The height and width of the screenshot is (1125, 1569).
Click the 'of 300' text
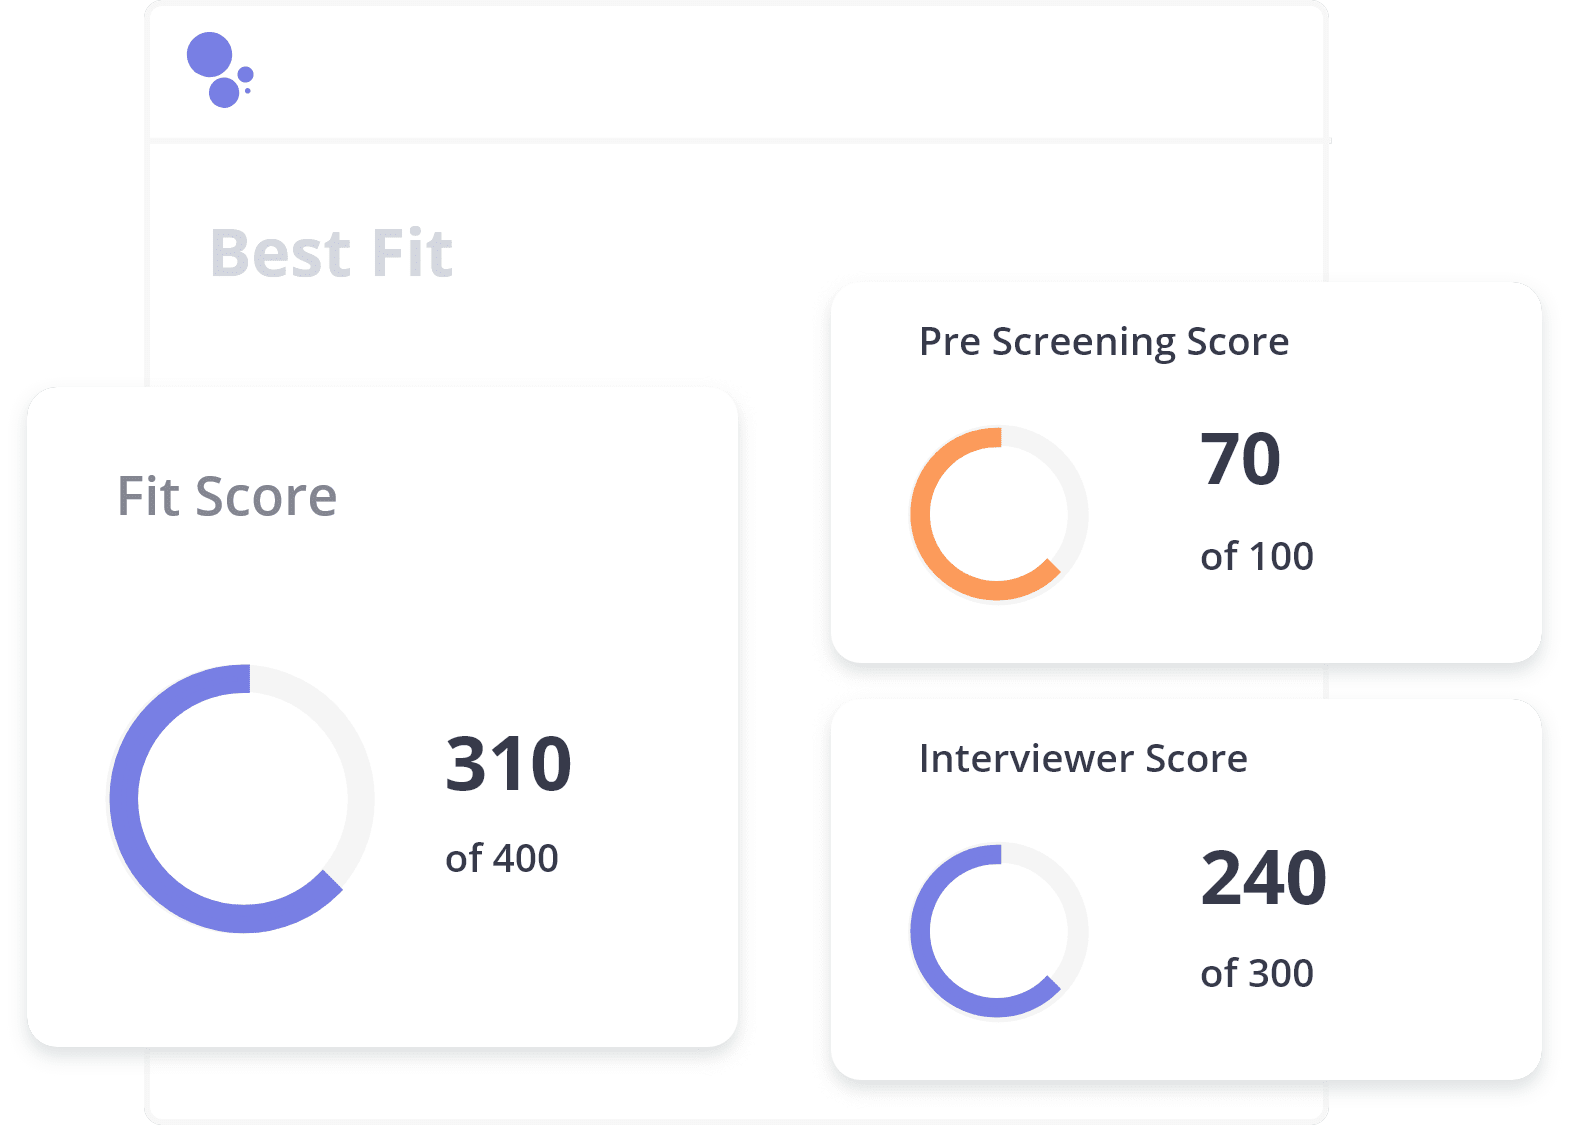pyautogui.click(x=1257, y=973)
